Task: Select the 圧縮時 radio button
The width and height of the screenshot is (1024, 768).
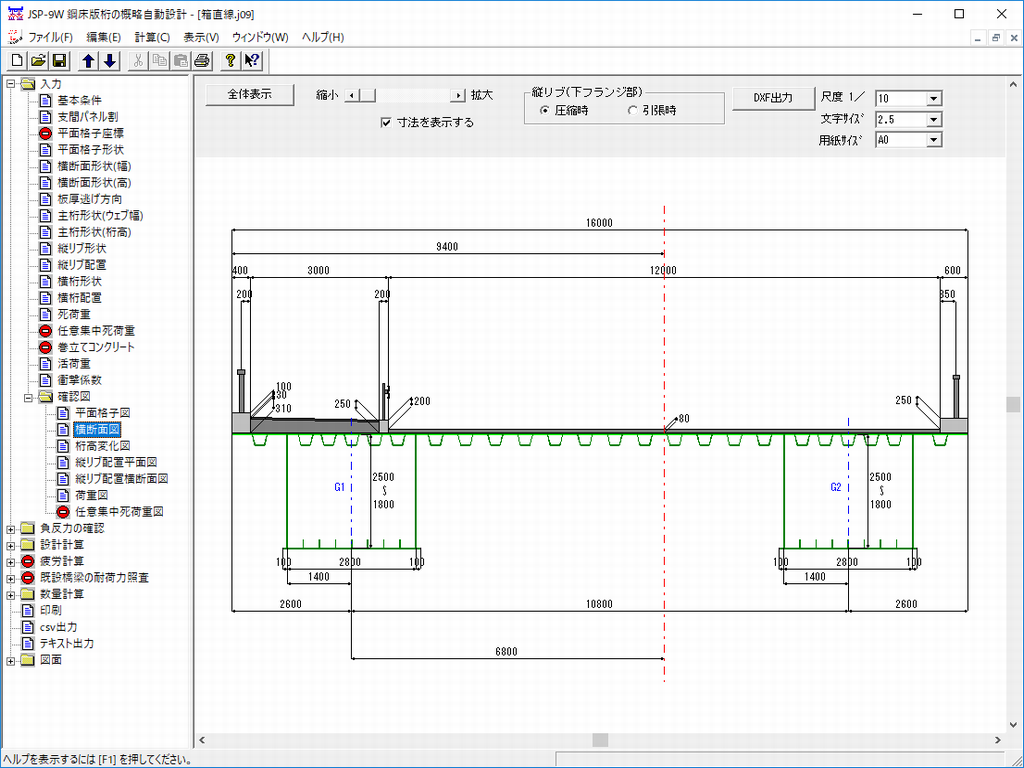Action: pos(544,110)
